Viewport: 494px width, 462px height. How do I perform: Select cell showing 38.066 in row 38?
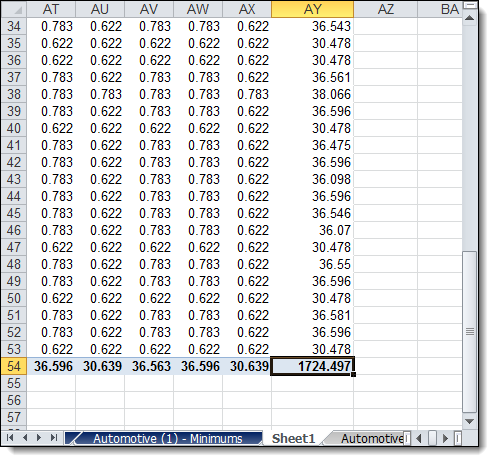pos(312,94)
